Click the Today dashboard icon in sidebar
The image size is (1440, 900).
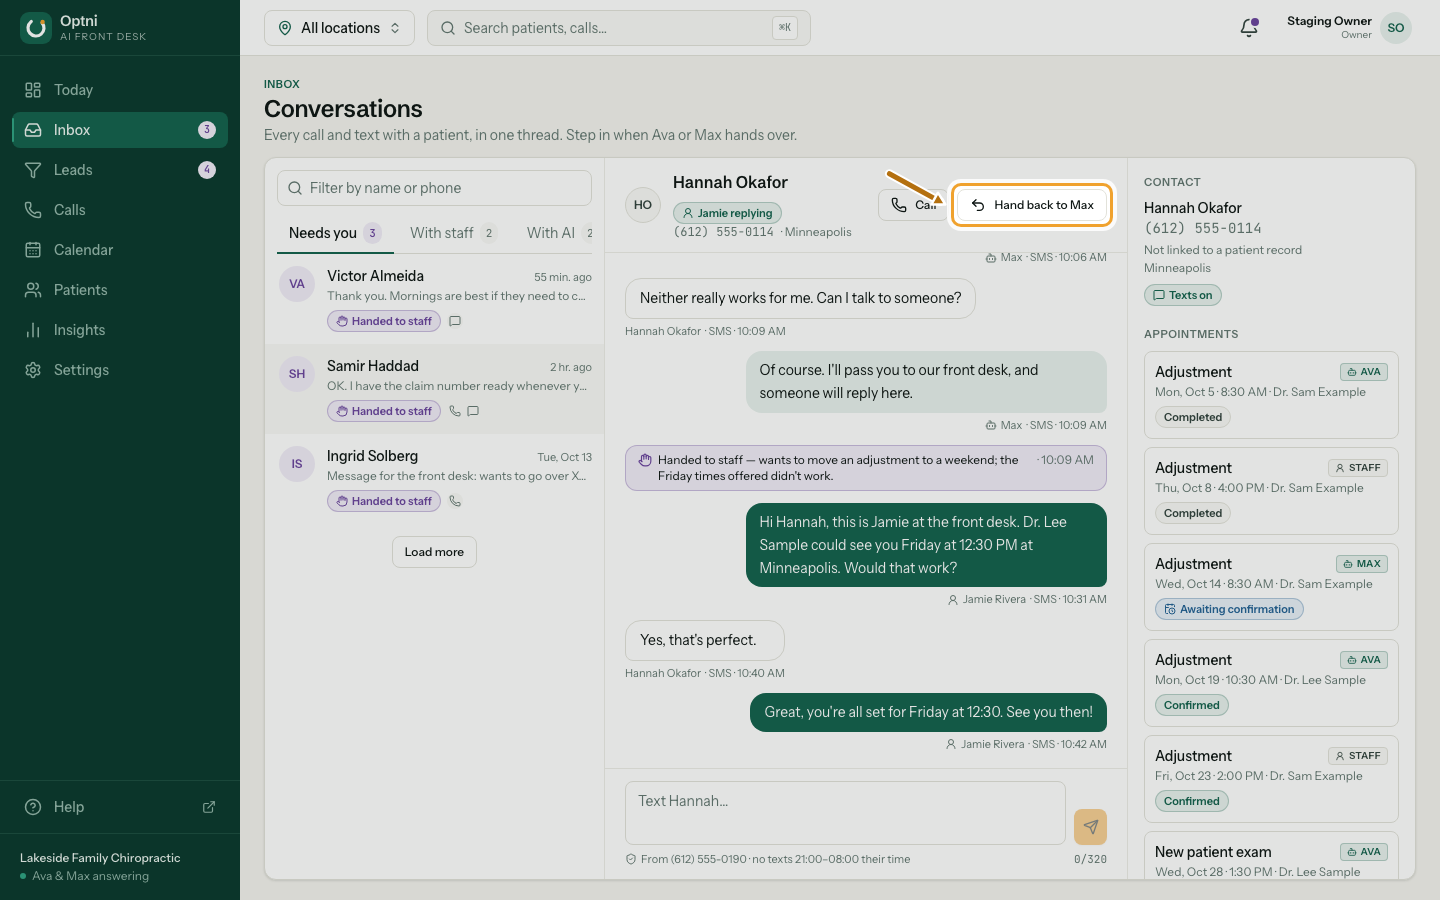(33, 90)
